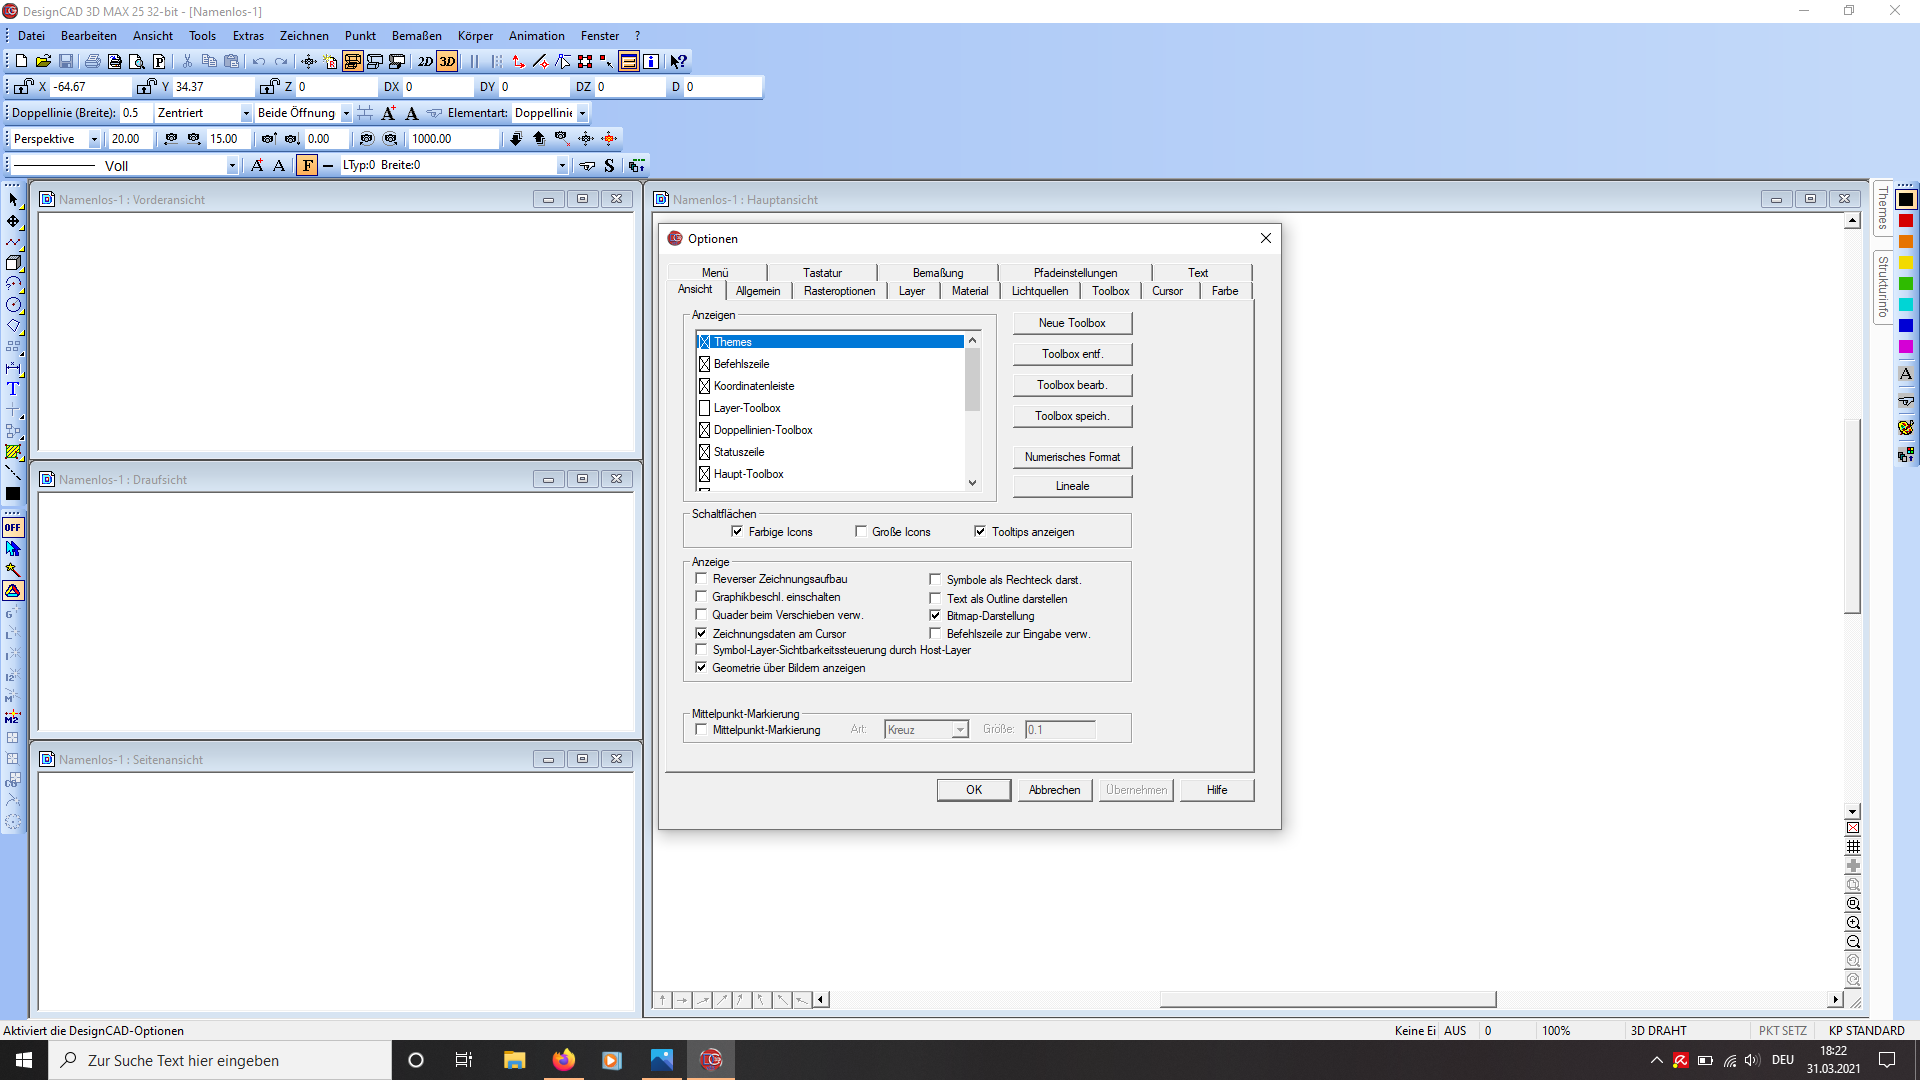Enable Reverser Zeichnungsaufbau checkbox

tap(701, 579)
